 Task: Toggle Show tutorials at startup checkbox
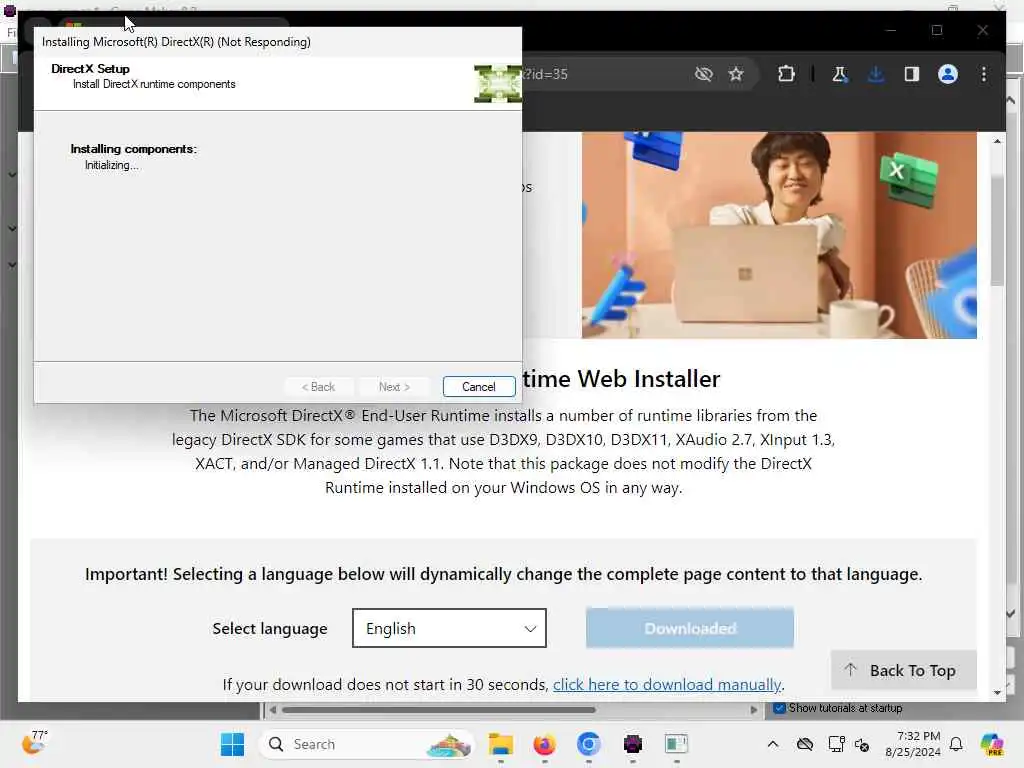click(779, 708)
